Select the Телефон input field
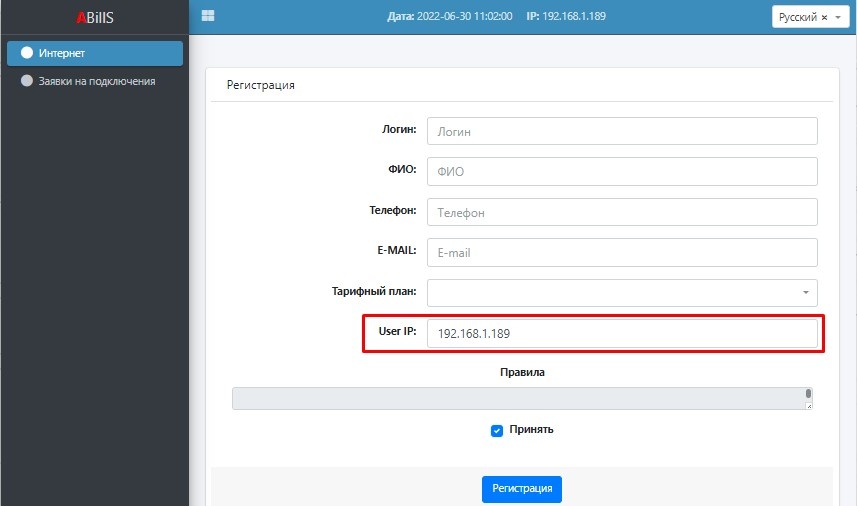 click(622, 212)
